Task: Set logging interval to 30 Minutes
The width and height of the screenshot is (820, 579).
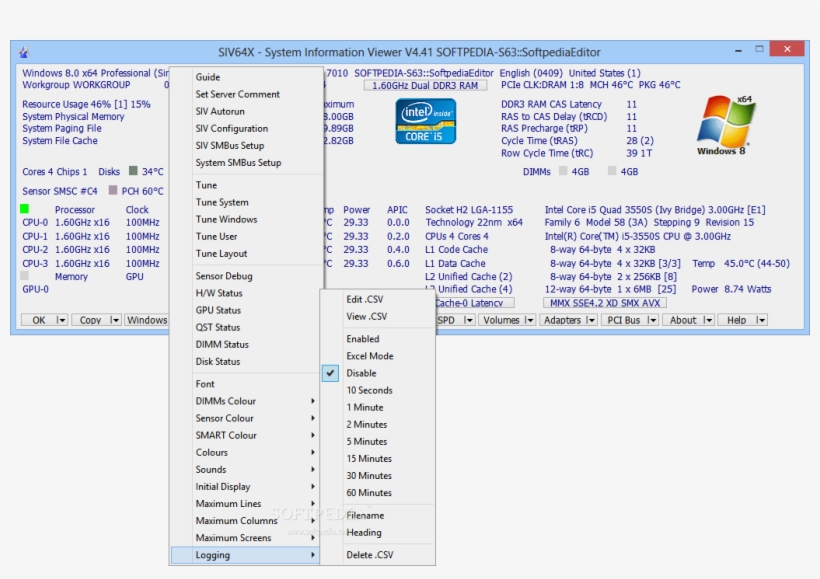Action: (x=378, y=476)
